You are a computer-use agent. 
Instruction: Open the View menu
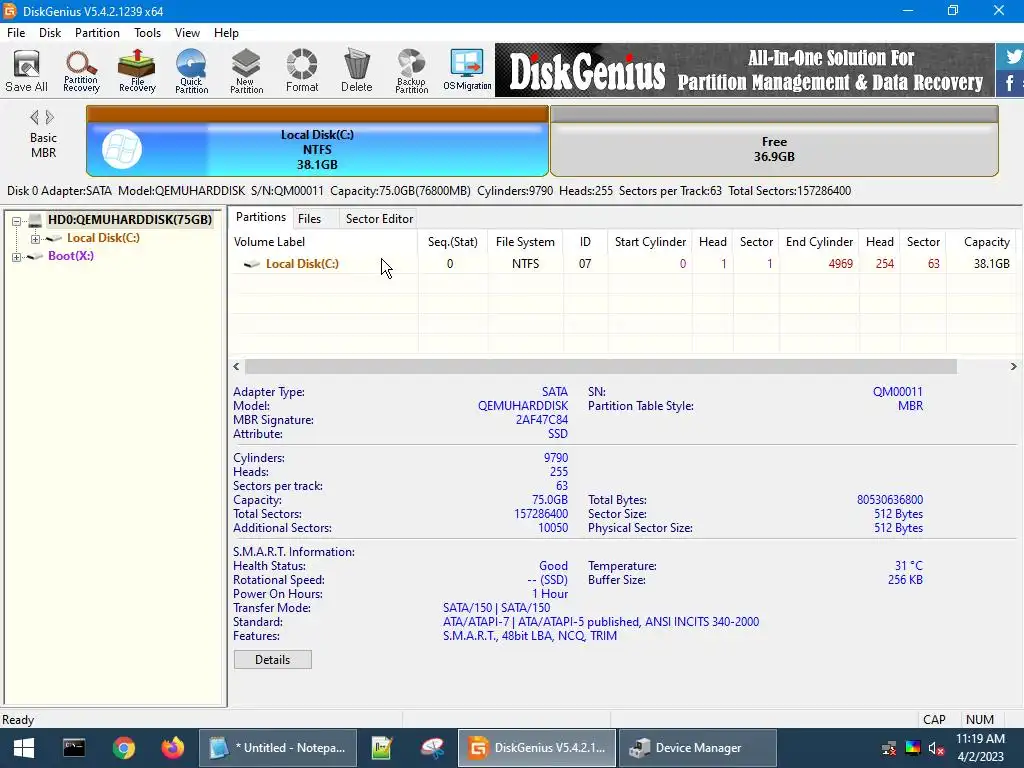tap(187, 33)
